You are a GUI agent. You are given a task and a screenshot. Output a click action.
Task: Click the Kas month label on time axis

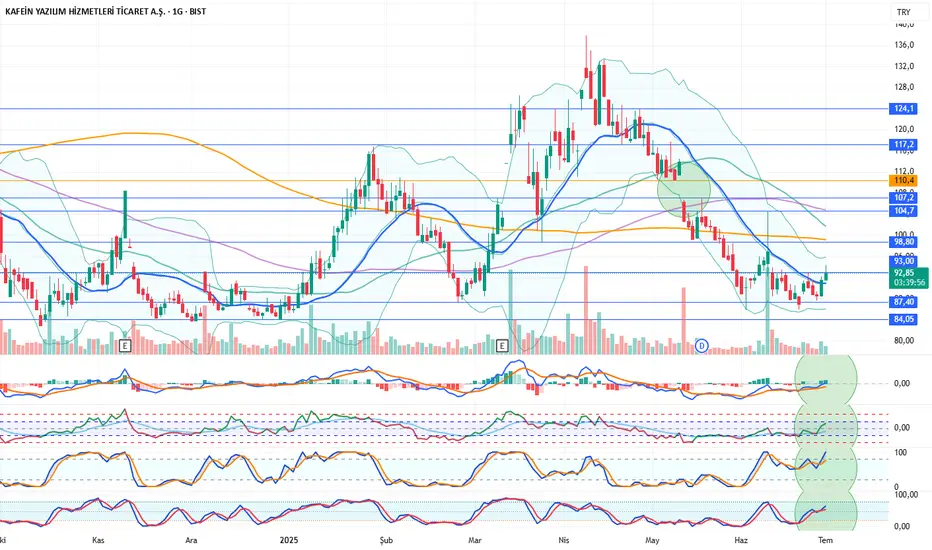pyautogui.click(x=99, y=540)
